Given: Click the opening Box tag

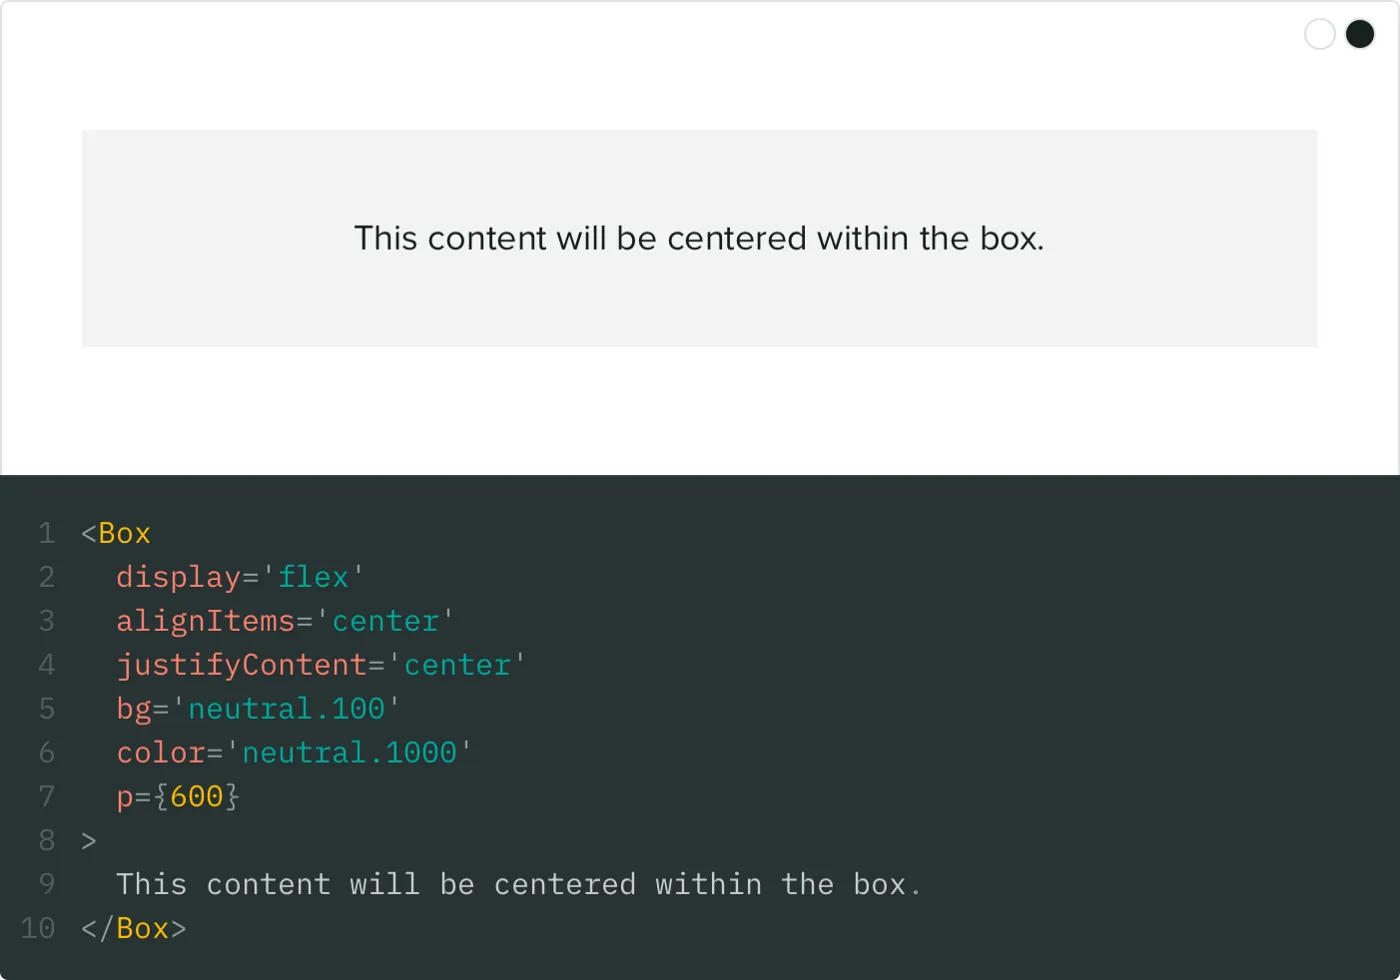Looking at the screenshot, I should (x=114, y=533).
